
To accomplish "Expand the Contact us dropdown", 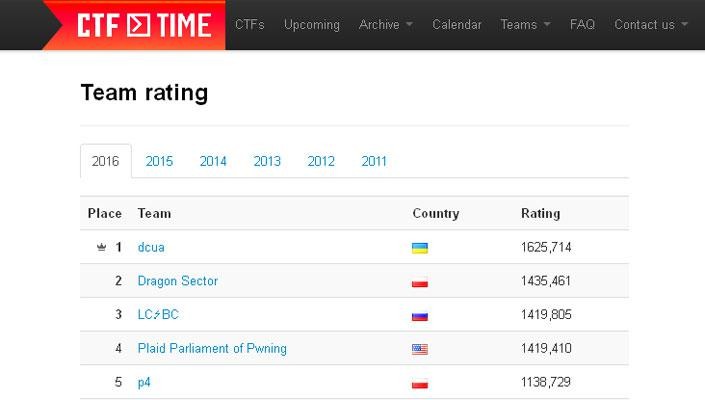I will point(651,24).
